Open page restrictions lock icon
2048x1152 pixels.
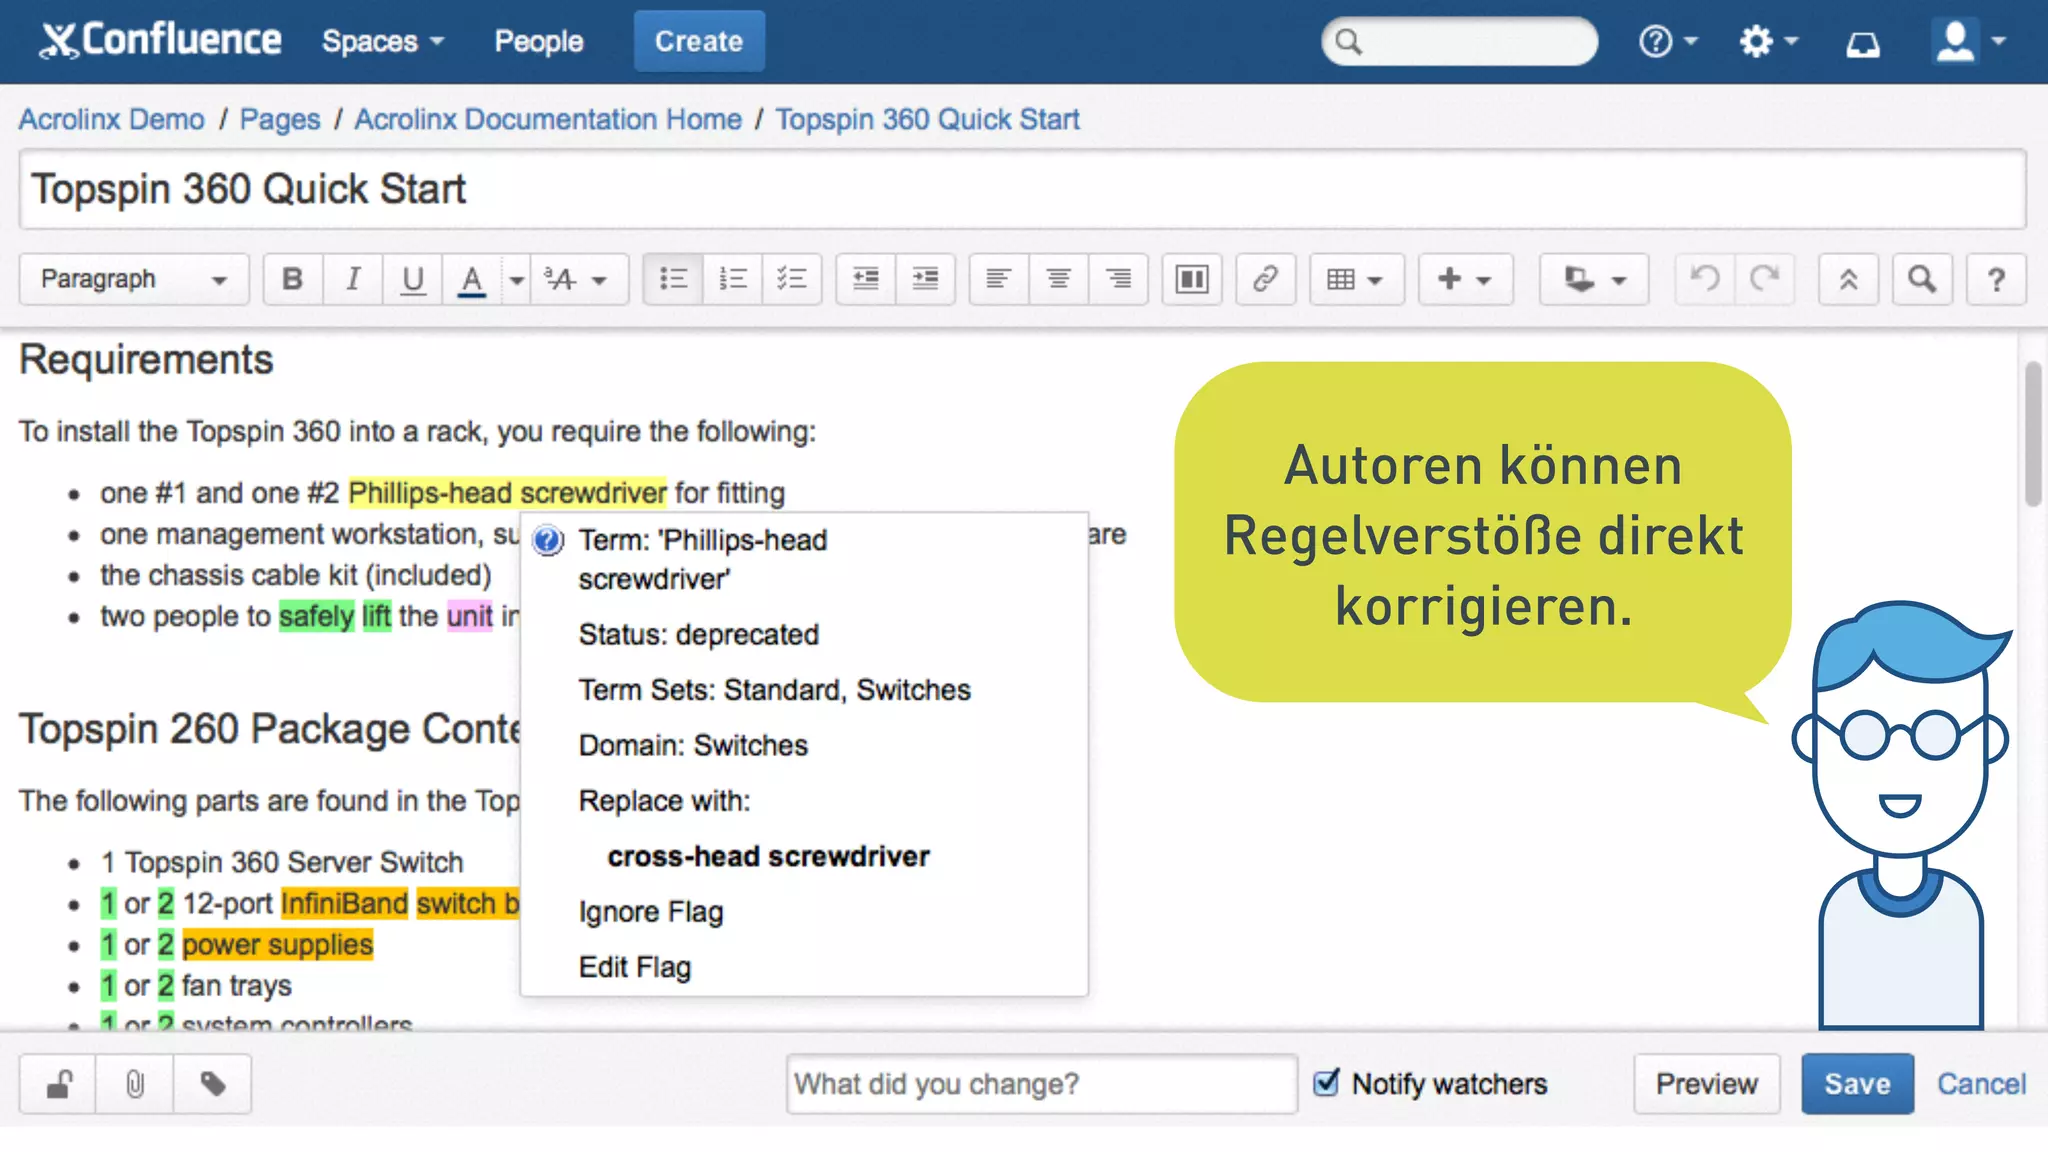pos(58,1084)
